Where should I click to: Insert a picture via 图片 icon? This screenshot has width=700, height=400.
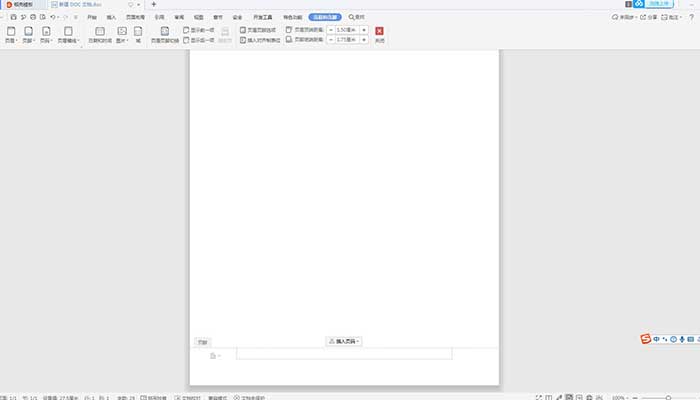(122, 33)
